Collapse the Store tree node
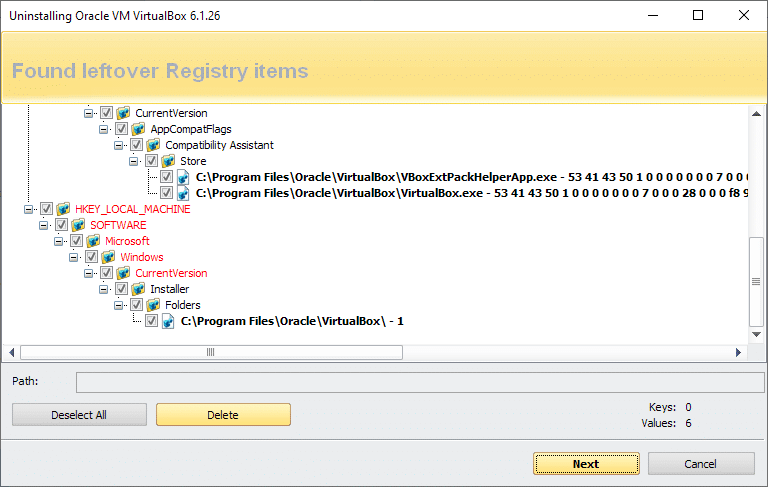Screen dimensions: 768x487 pos(133,161)
